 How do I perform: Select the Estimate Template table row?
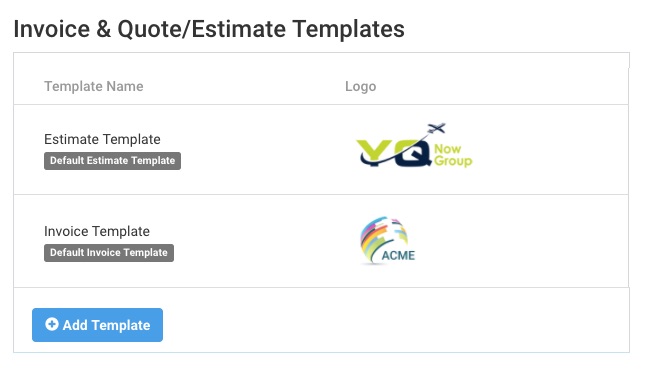click(321, 150)
